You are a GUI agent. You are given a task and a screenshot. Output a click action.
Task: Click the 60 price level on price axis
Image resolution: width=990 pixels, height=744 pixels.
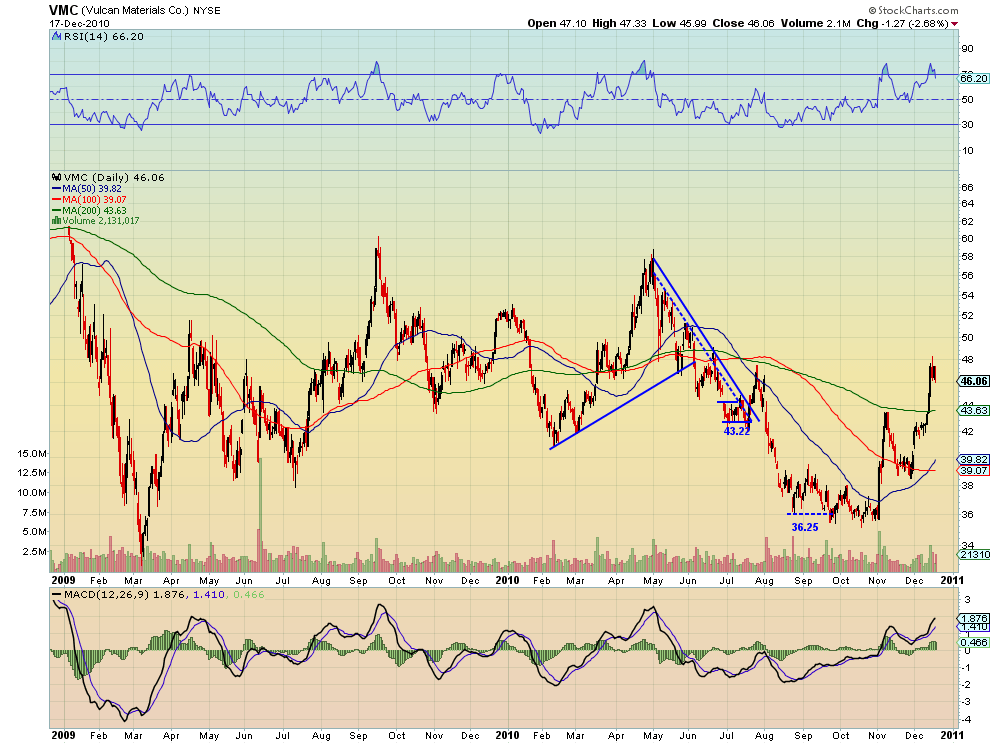967,239
